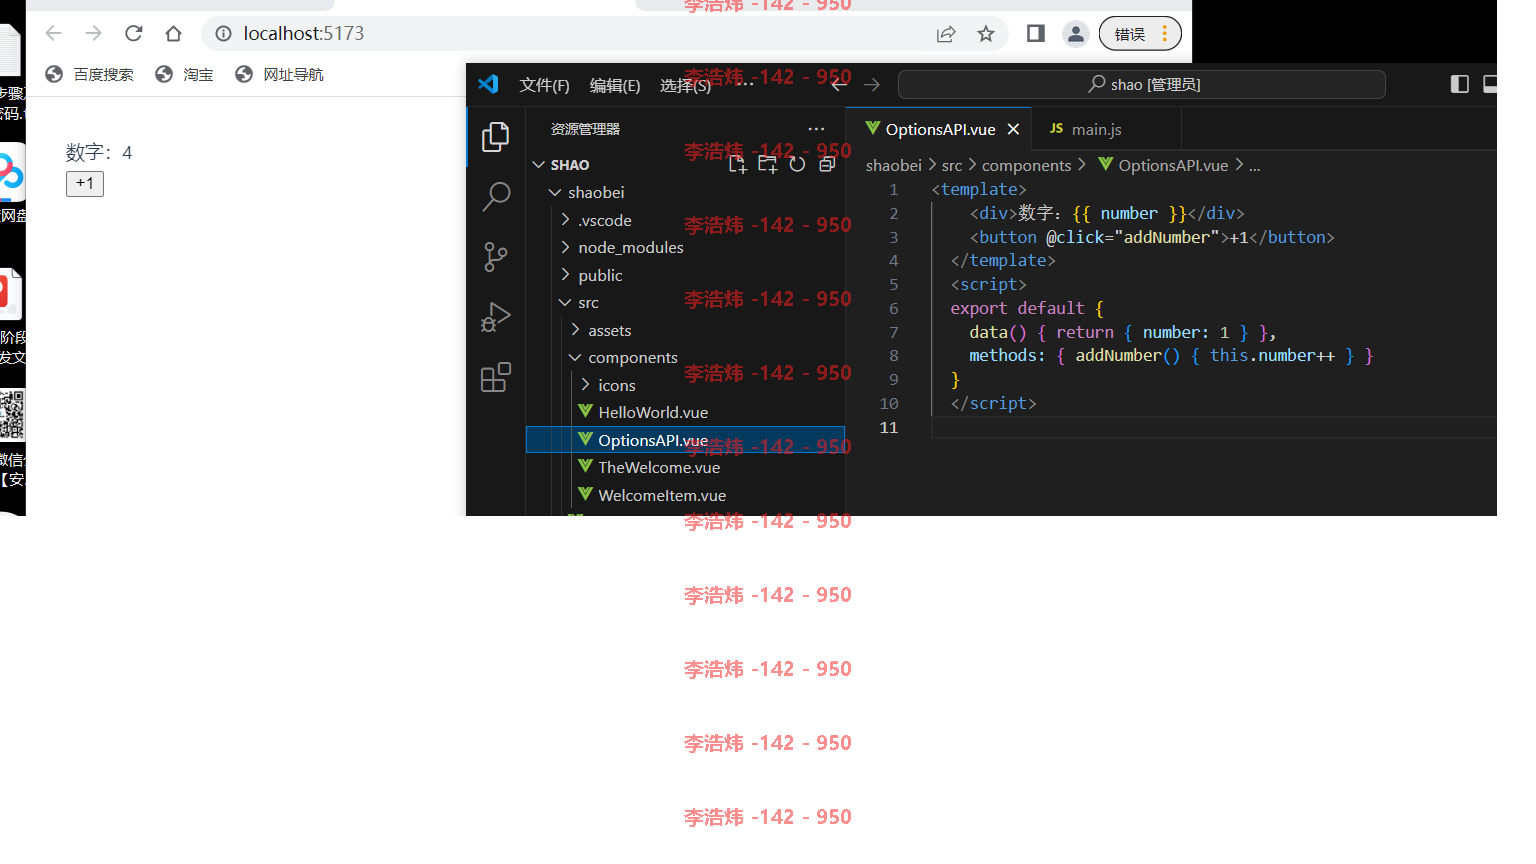Image resolution: width=1536 pixels, height=864 pixels.
Task: Toggle the browser side panel
Action: point(1036,34)
